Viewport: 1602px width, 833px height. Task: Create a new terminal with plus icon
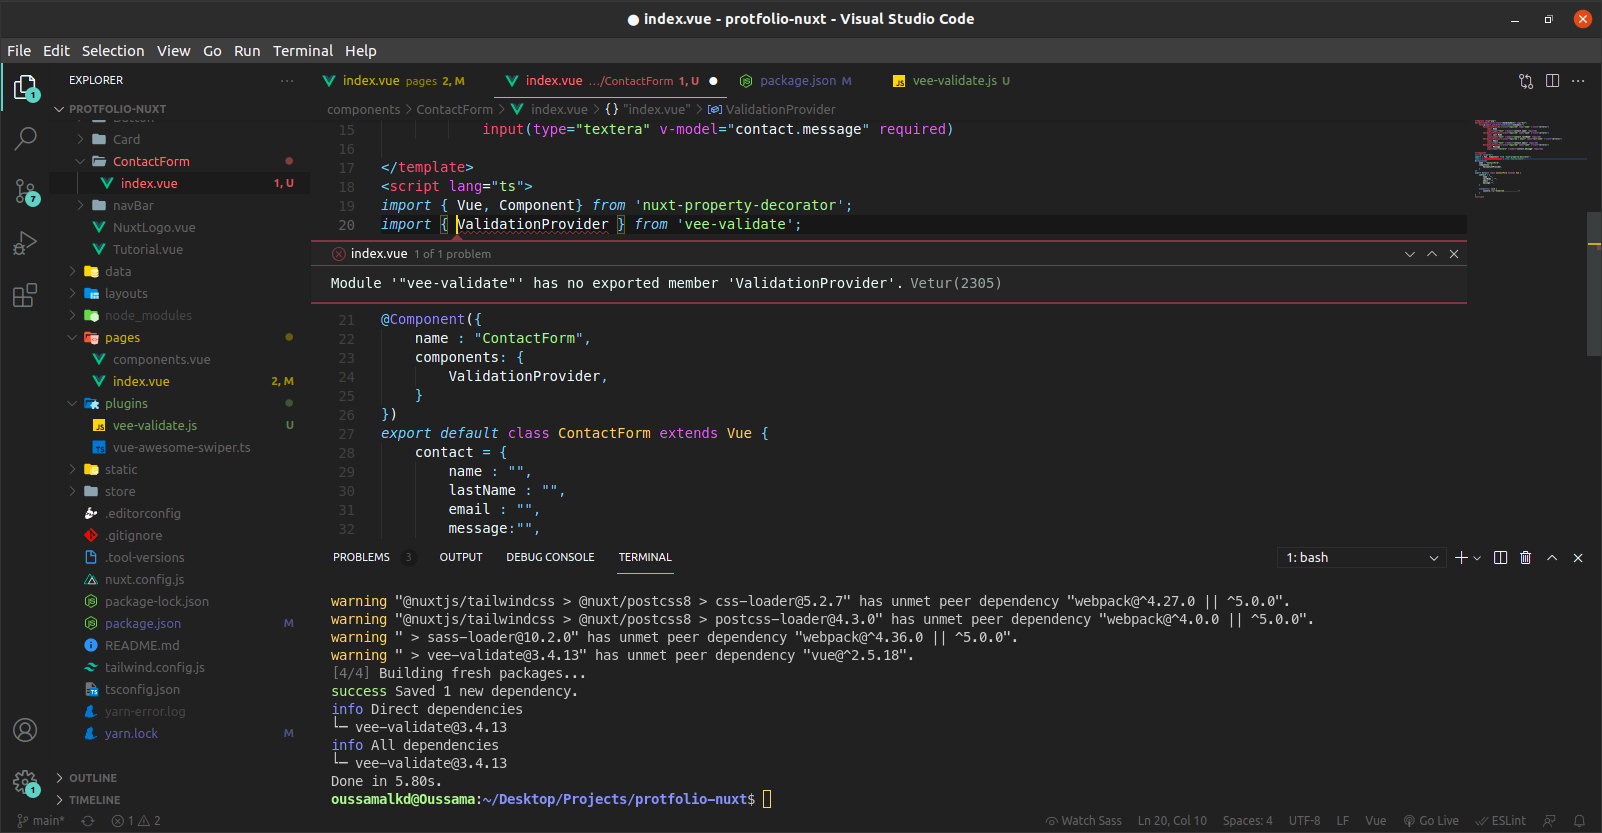point(1461,558)
